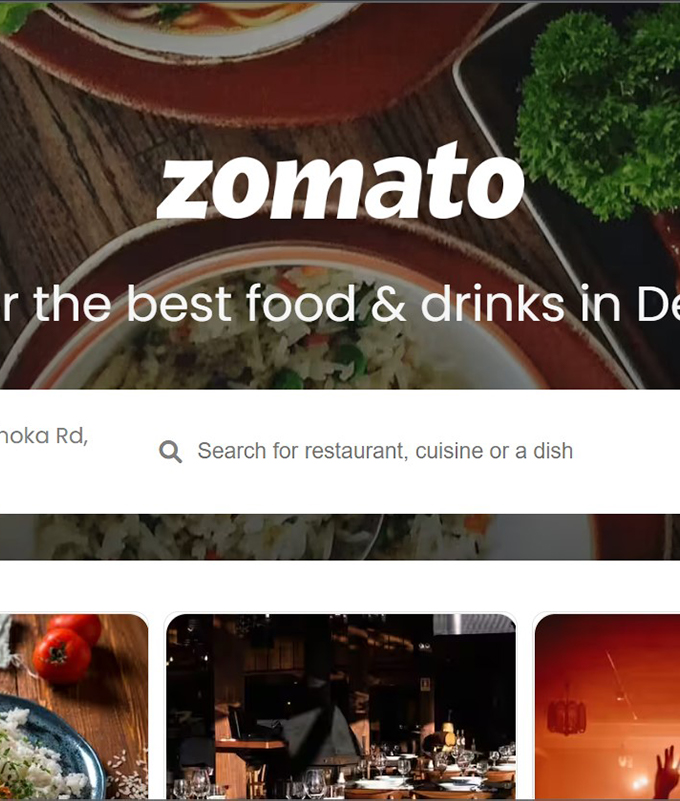
Task: Click the best food & drinks headline
Action: point(340,303)
